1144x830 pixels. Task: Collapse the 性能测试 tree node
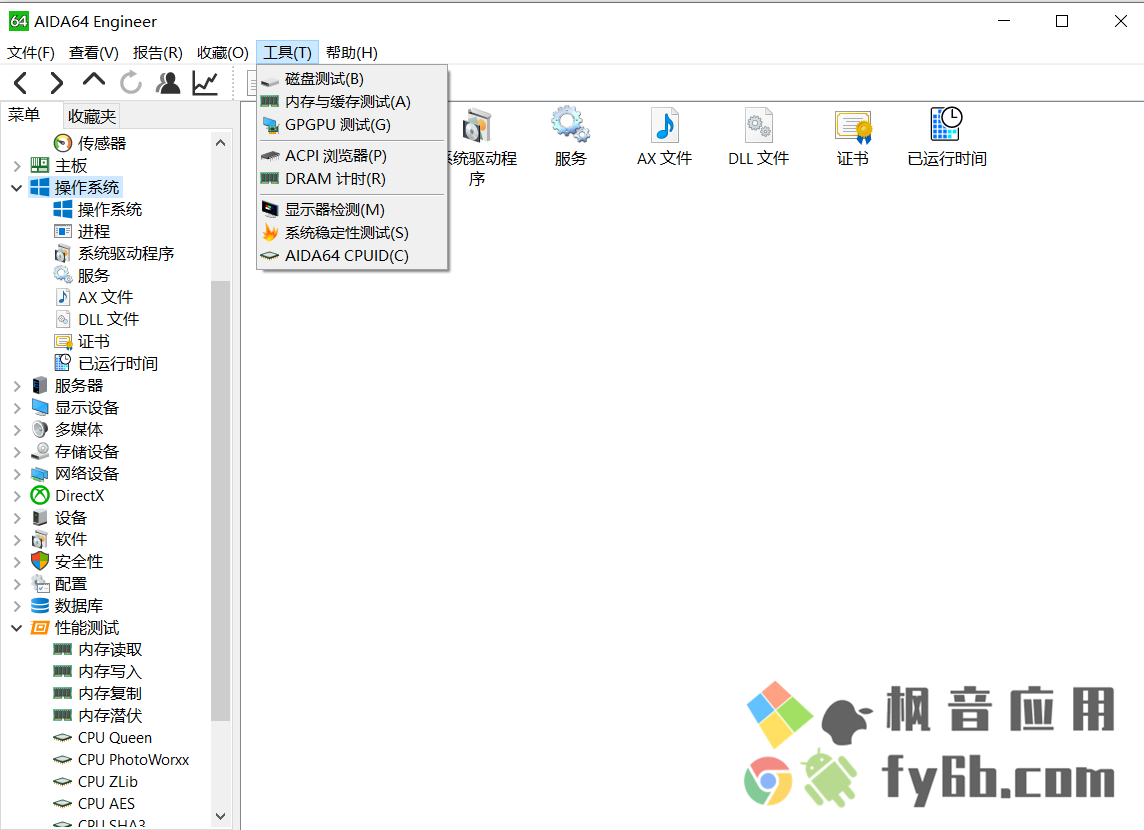[17, 628]
